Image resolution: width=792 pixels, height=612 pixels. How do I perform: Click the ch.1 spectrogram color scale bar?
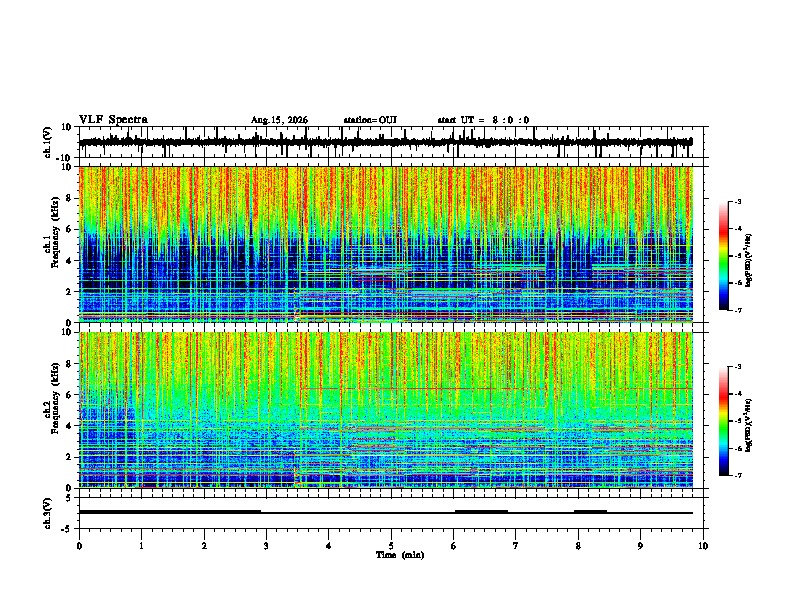[723, 256]
